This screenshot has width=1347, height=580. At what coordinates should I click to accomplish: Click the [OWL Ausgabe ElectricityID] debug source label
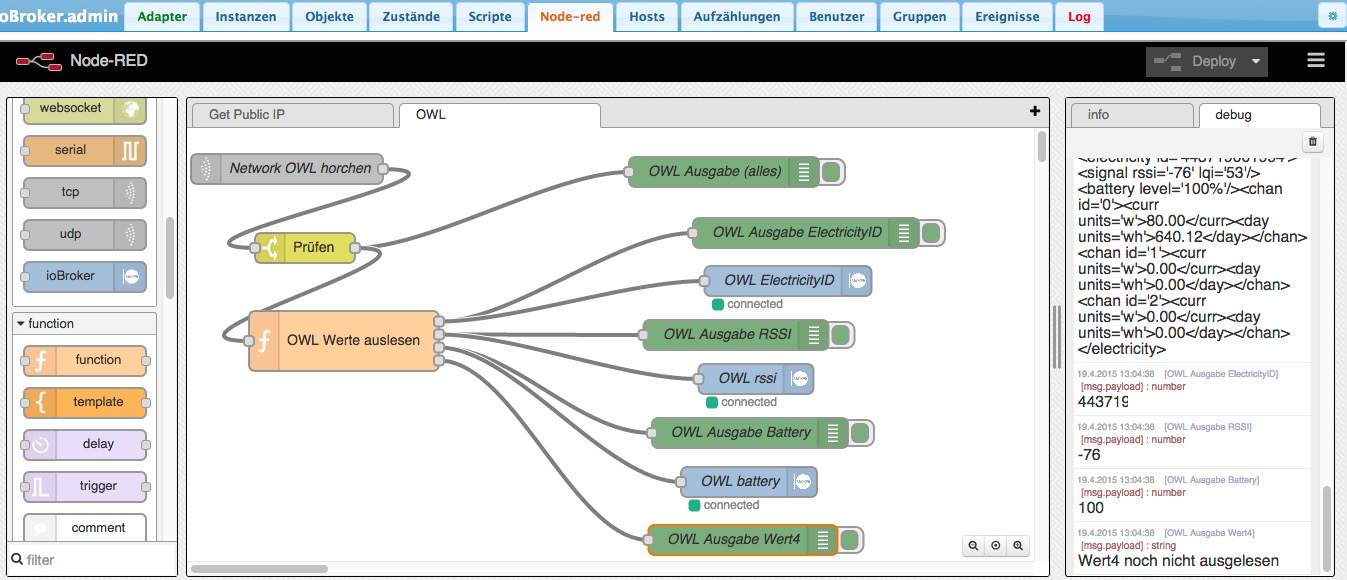coord(1221,374)
